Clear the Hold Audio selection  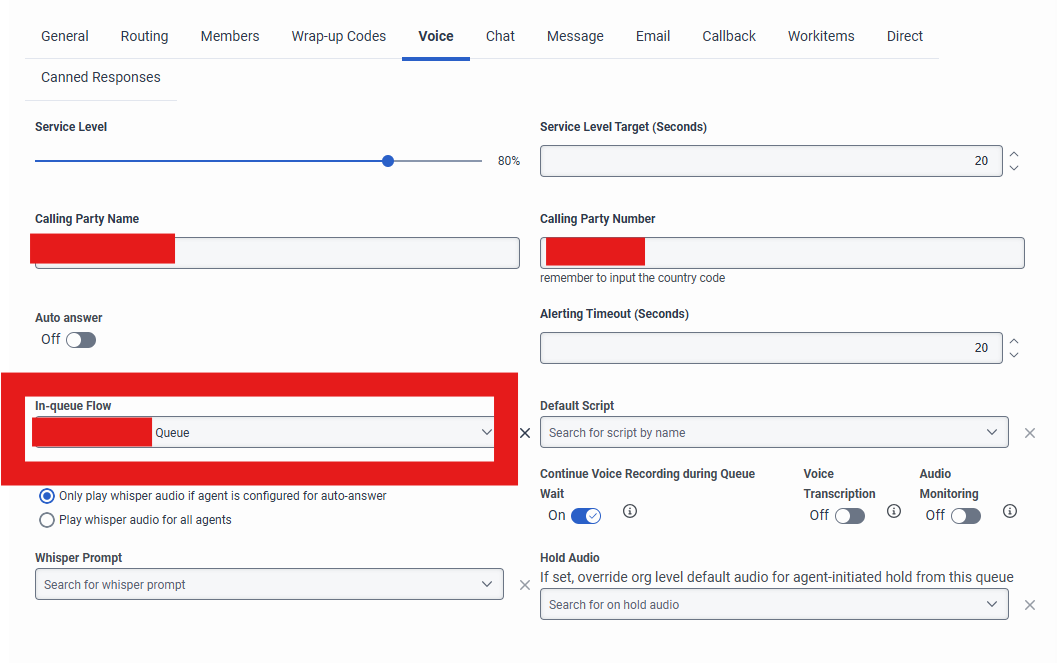pos(1030,605)
